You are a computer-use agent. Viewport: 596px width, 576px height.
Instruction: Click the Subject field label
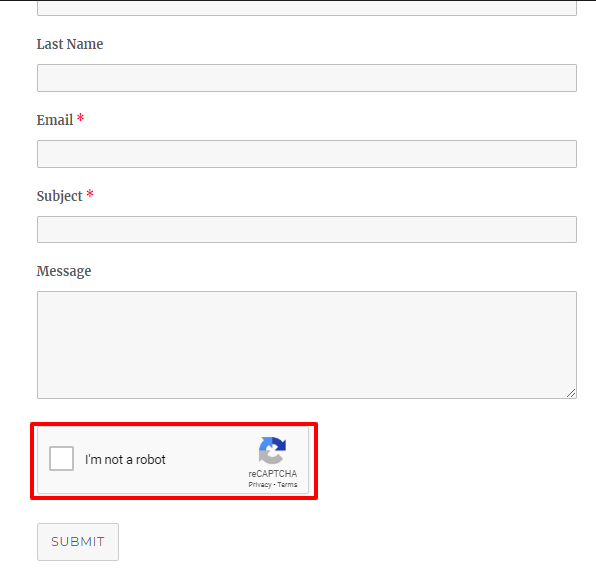click(59, 197)
